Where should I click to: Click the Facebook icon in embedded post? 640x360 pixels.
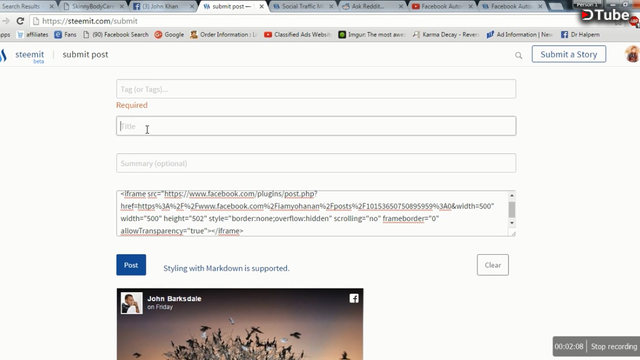click(354, 298)
